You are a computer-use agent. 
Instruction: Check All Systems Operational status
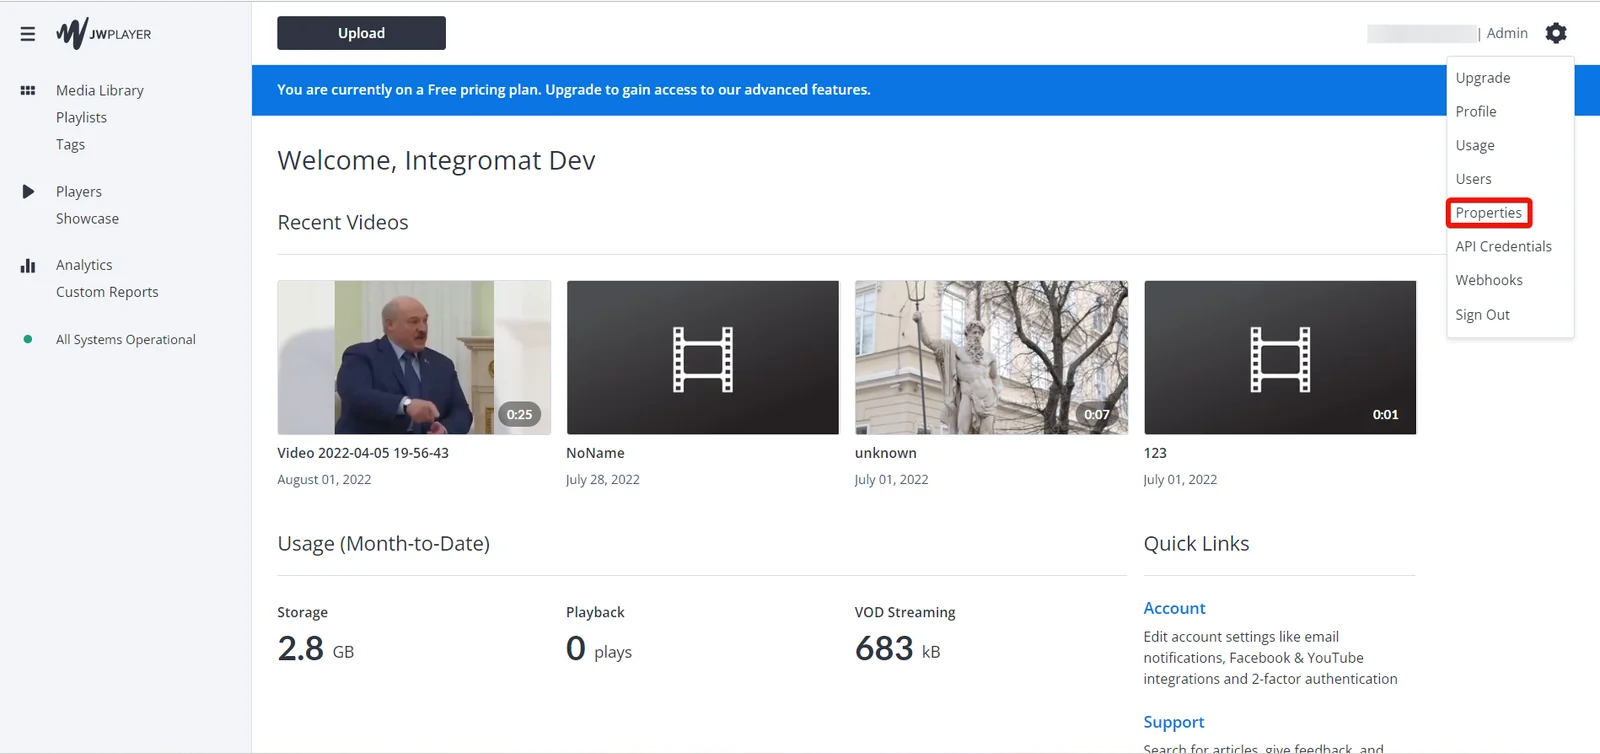coord(126,339)
